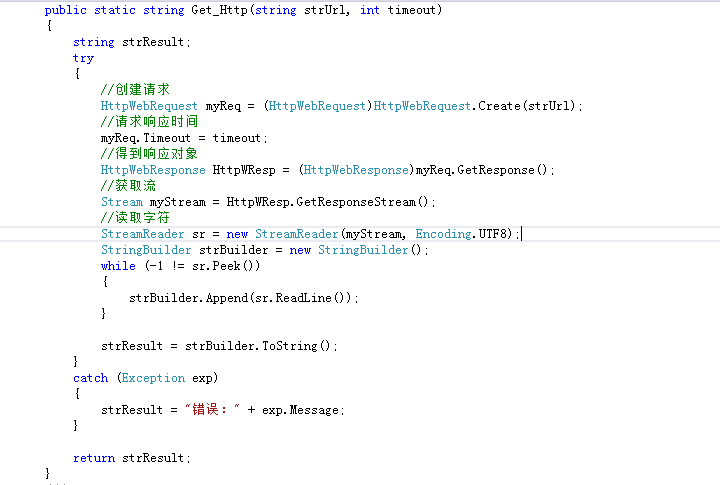Viewport: 720px width, 485px height.
Task: Click the myReq.Timeout assignment line
Action: tap(184, 138)
